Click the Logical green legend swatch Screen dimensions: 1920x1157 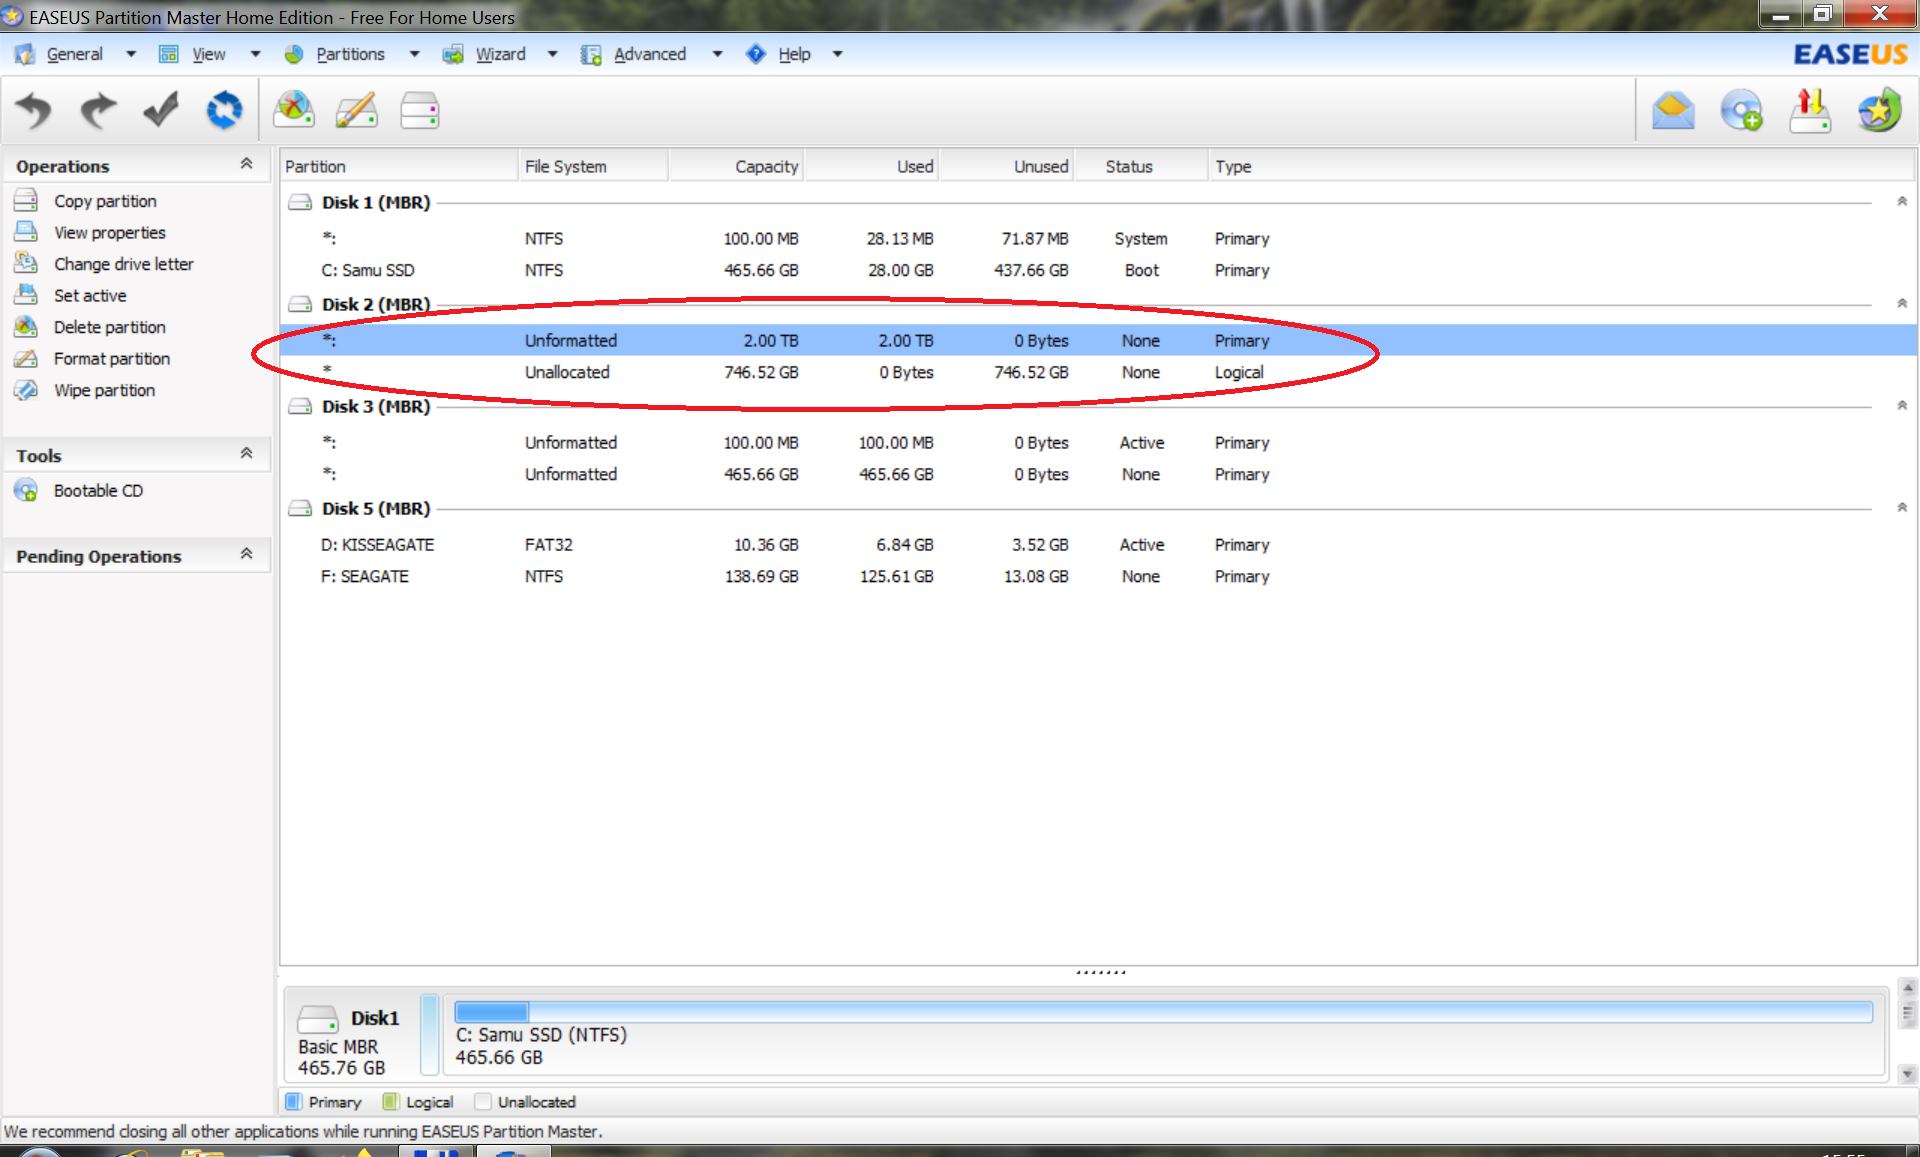click(391, 1101)
